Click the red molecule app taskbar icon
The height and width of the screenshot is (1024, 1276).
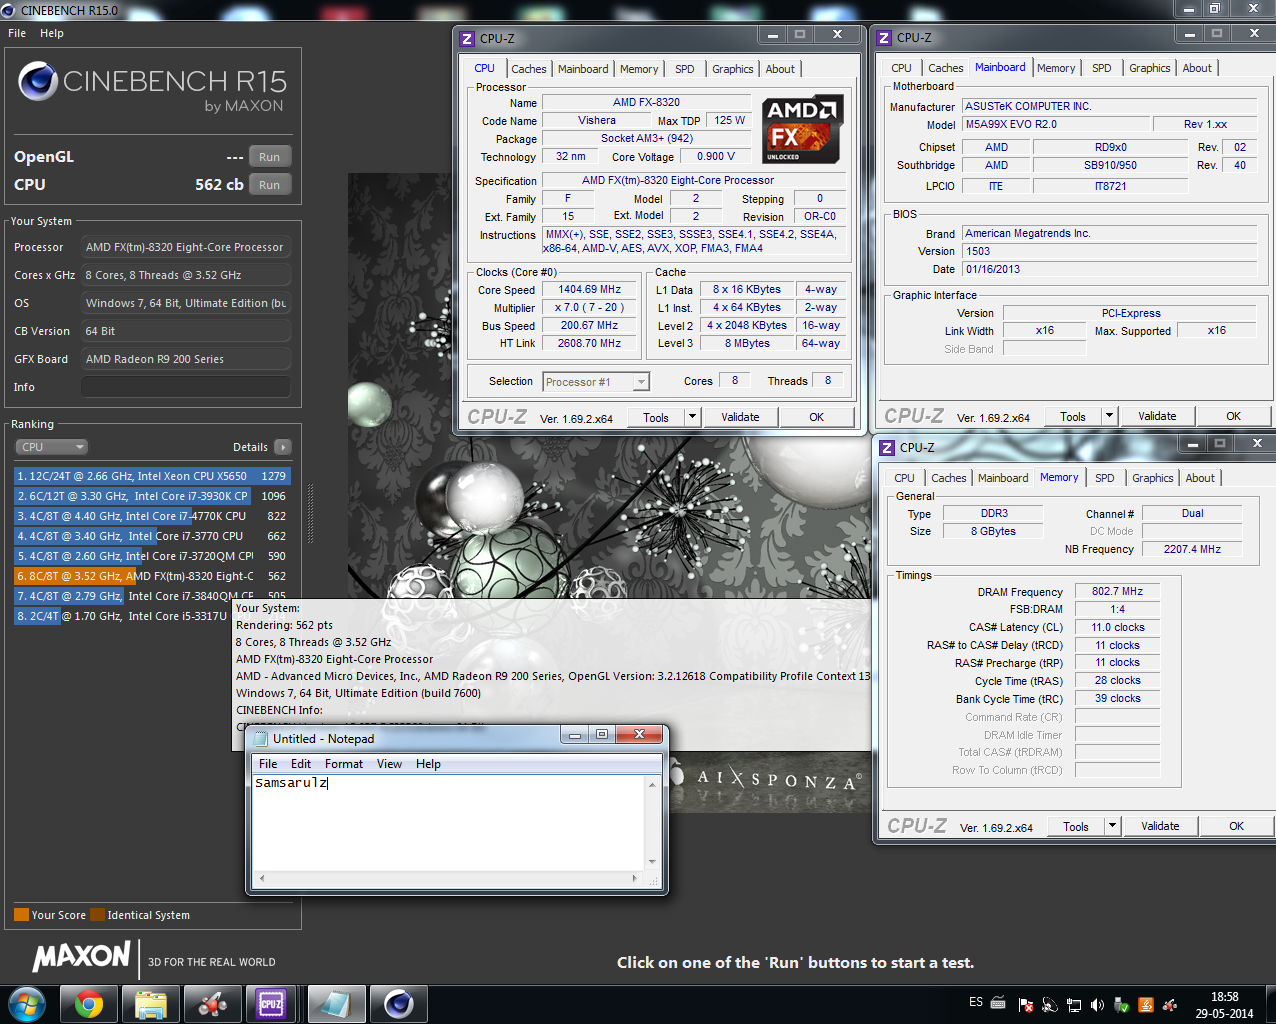coord(211,1004)
